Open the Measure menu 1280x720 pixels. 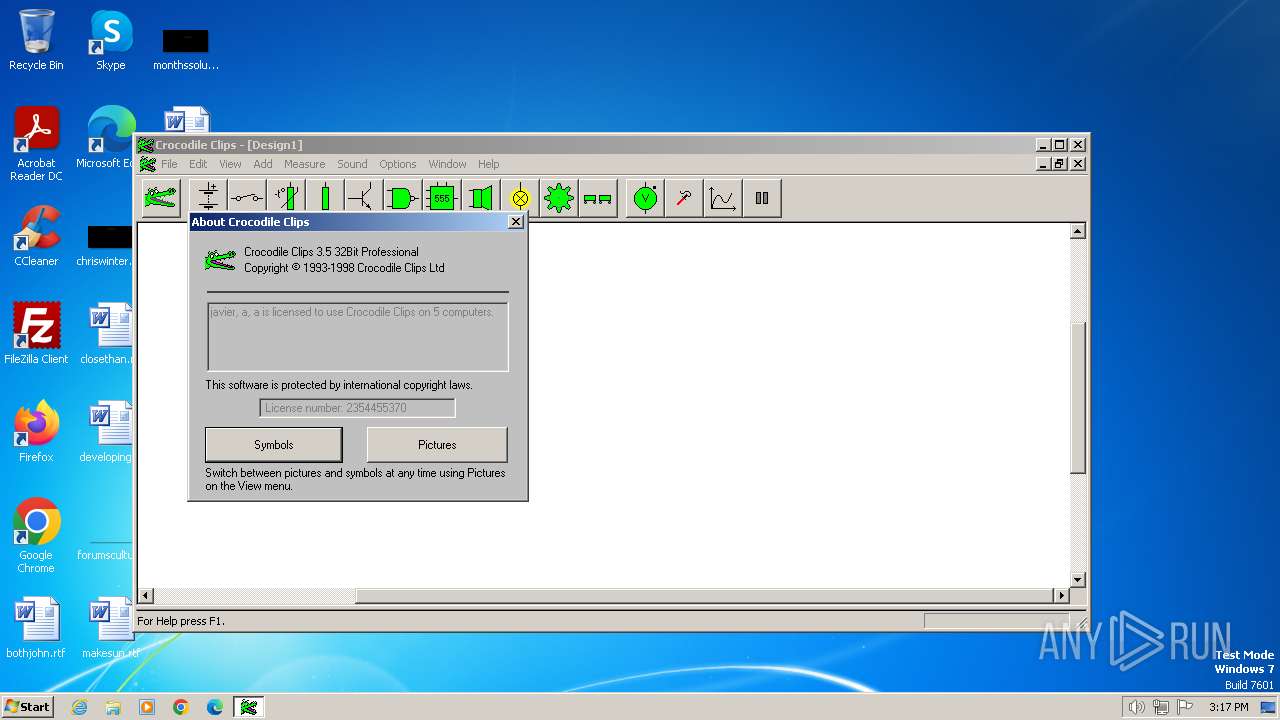304,164
